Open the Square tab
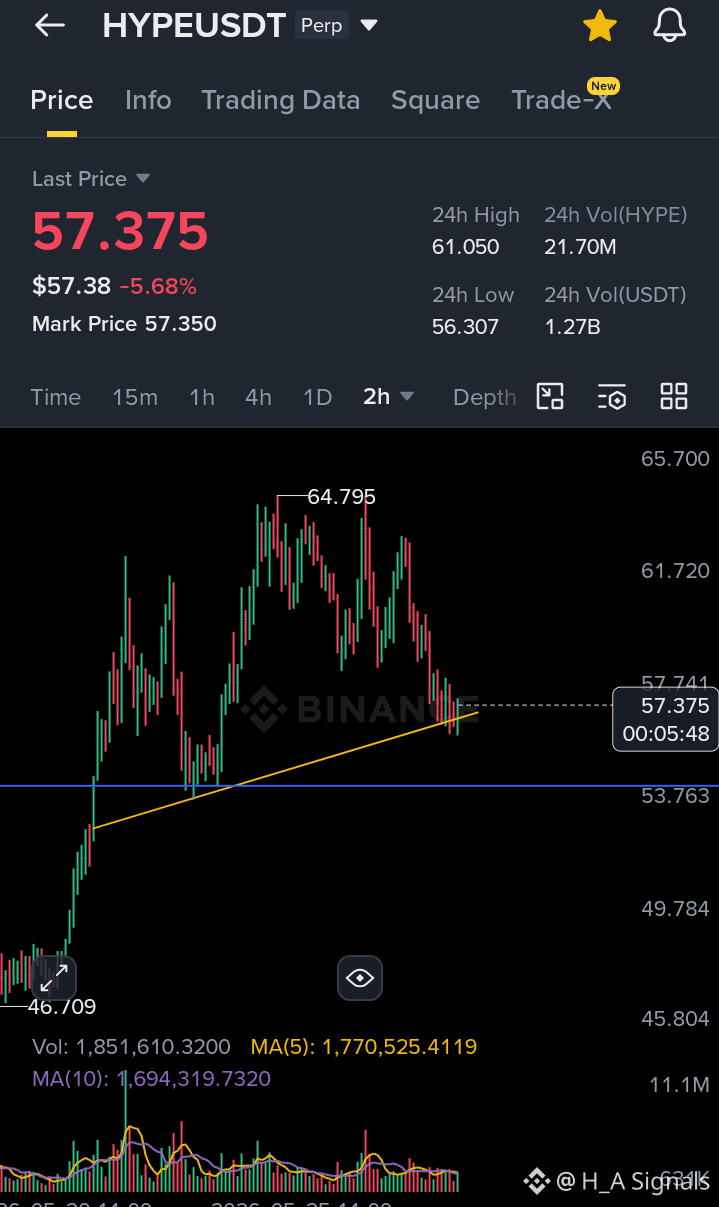This screenshot has width=719, height=1207. pyautogui.click(x=435, y=100)
